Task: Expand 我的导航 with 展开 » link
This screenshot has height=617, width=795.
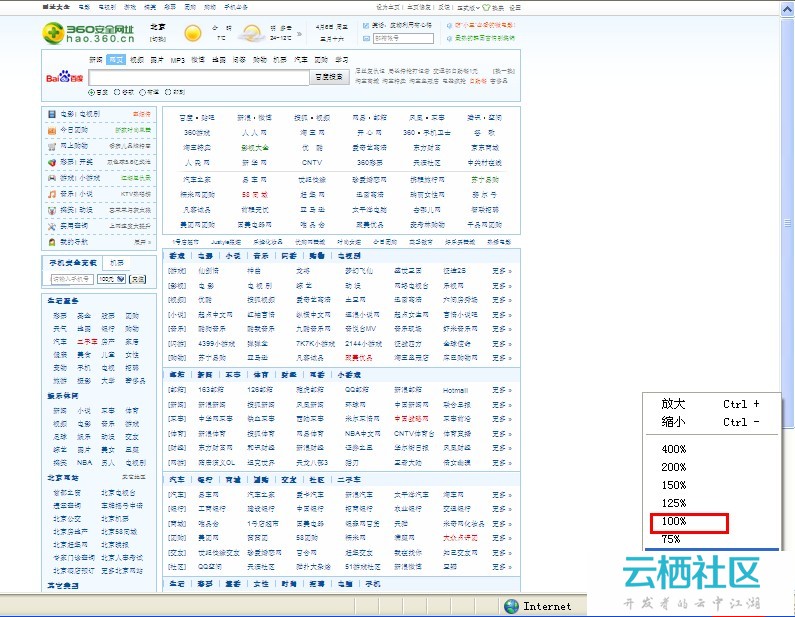Action: point(142,242)
